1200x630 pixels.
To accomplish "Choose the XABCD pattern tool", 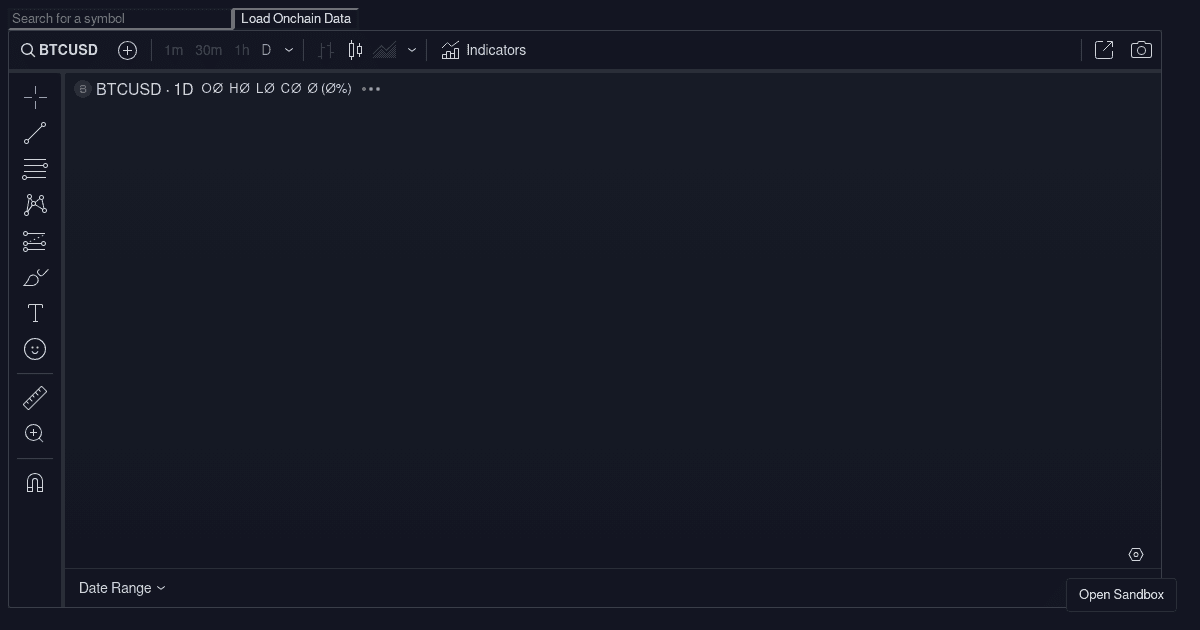I will click(x=35, y=204).
